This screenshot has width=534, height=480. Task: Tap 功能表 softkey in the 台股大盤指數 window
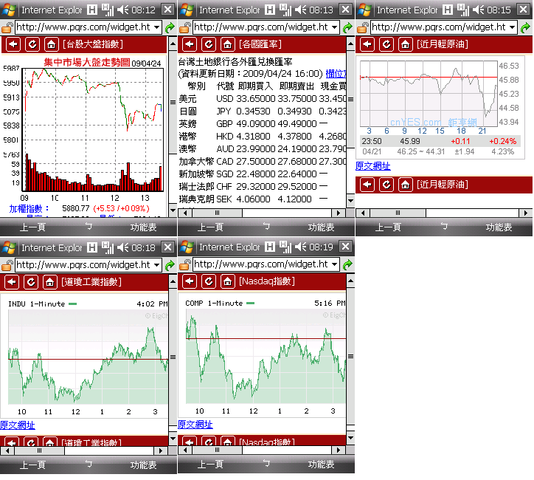tap(143, 227)
